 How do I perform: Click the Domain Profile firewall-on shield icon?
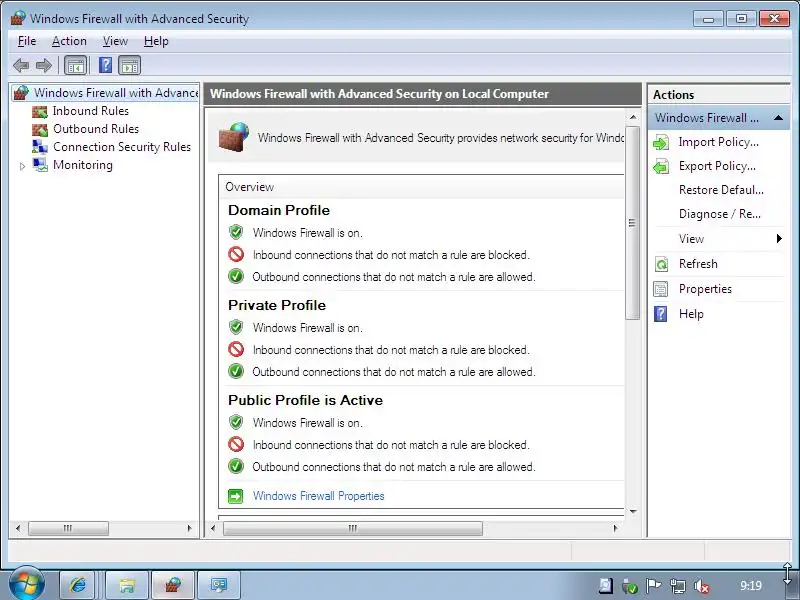tap(236, 232)
